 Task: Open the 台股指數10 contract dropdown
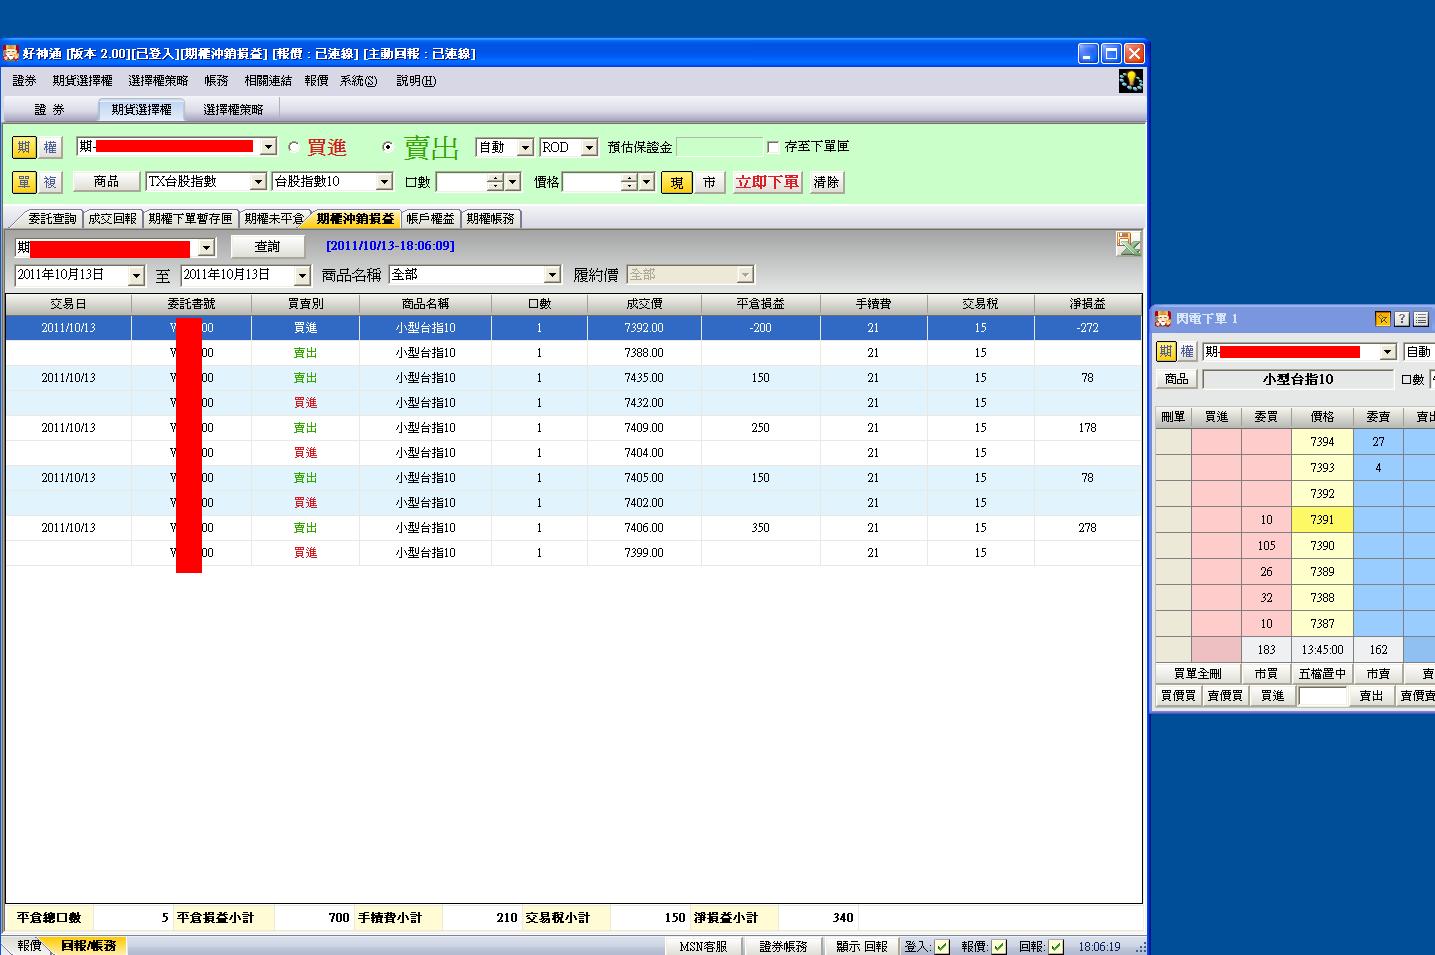click(x=384, y=182)
